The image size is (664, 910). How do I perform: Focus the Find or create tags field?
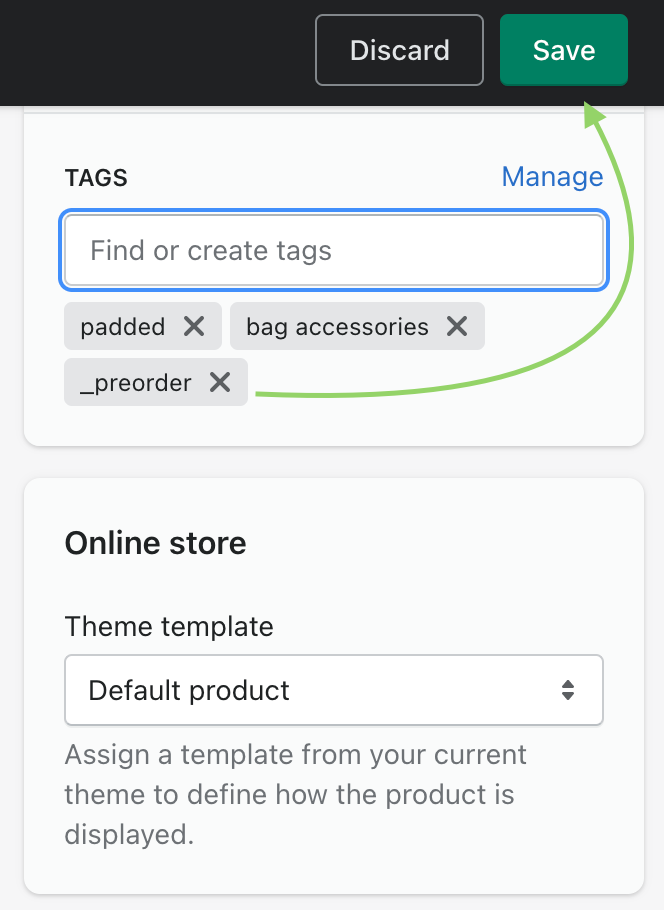pos(333,250)
